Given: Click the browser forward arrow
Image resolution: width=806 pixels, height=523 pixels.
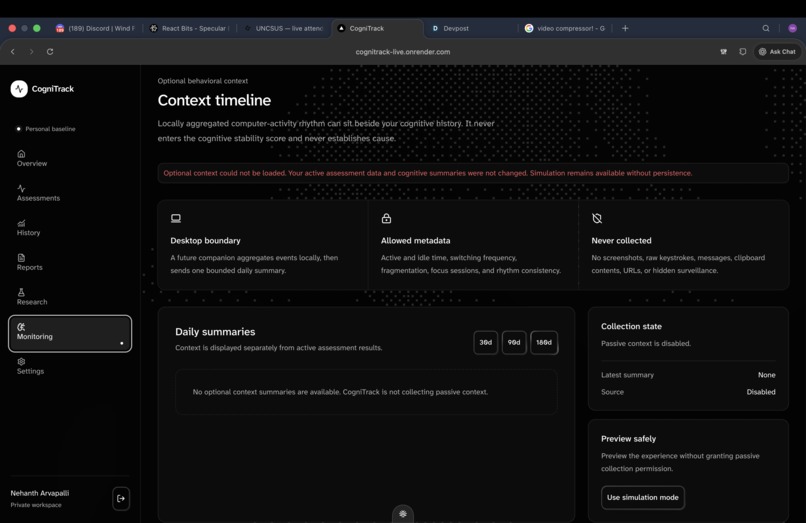Looking at the screenshot, I should coord(31,51).
